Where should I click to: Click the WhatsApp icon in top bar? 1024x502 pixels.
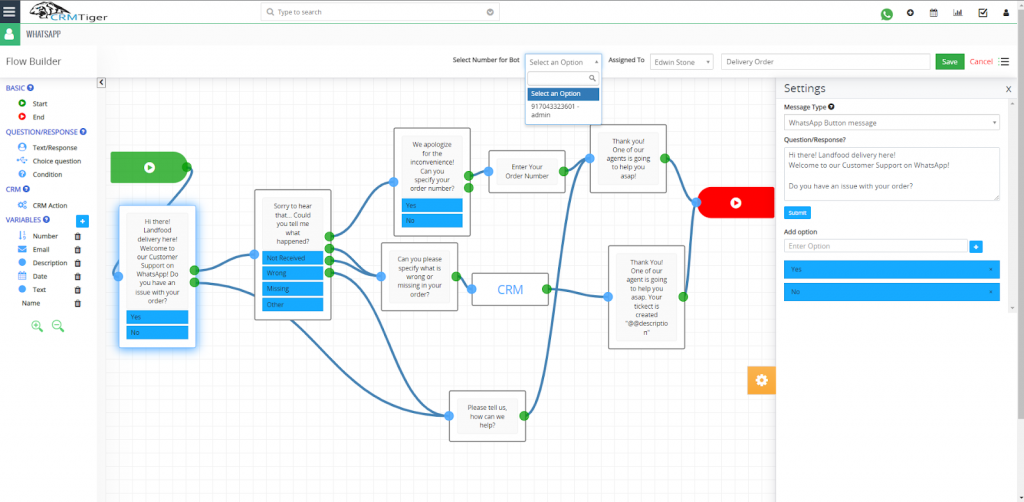[886, 14]
